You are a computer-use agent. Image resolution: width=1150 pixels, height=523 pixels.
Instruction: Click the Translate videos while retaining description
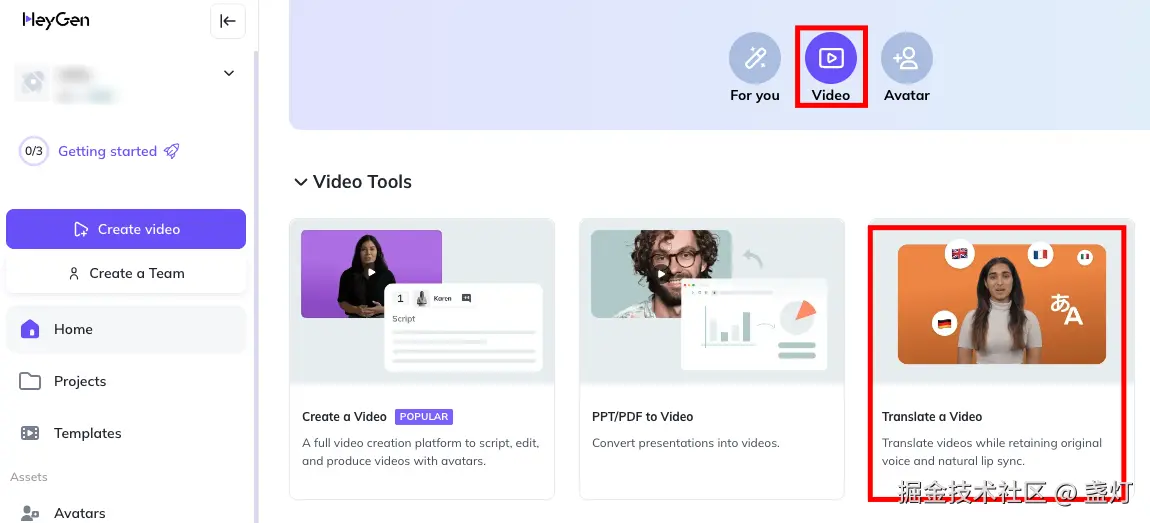tap(992, 452)
